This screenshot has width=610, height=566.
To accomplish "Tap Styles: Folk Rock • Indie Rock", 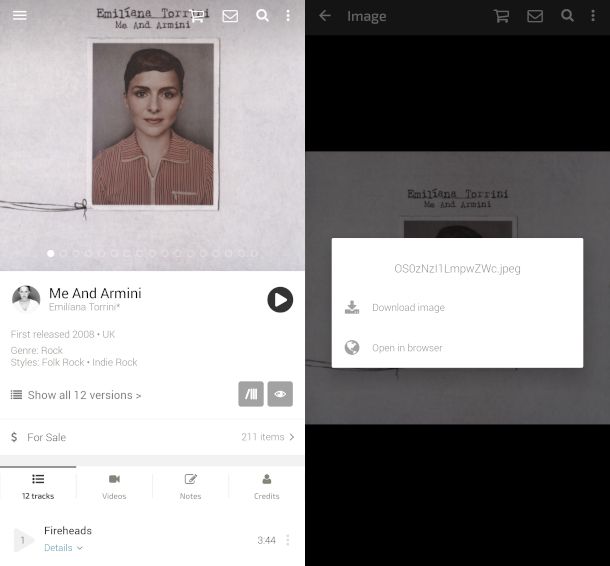I will [x=74, y=363].
